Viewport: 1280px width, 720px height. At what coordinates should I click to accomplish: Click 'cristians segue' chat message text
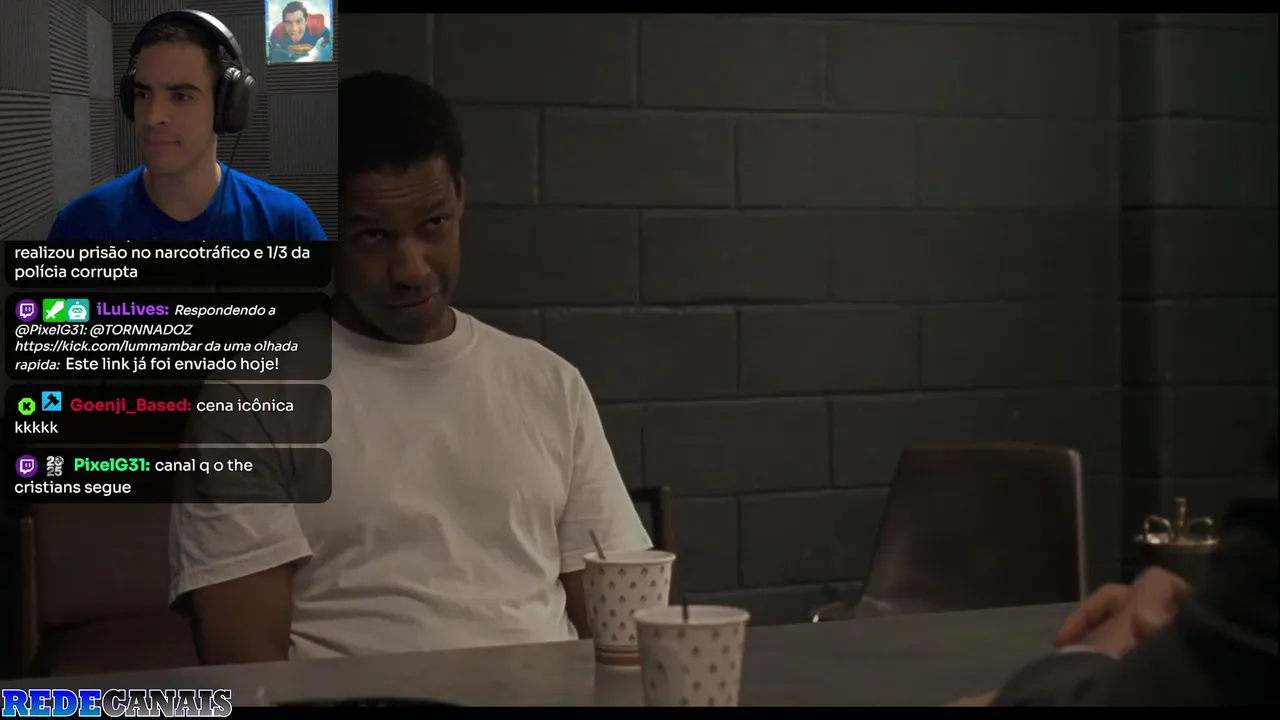pyautogui.click(x=72, y=487)
